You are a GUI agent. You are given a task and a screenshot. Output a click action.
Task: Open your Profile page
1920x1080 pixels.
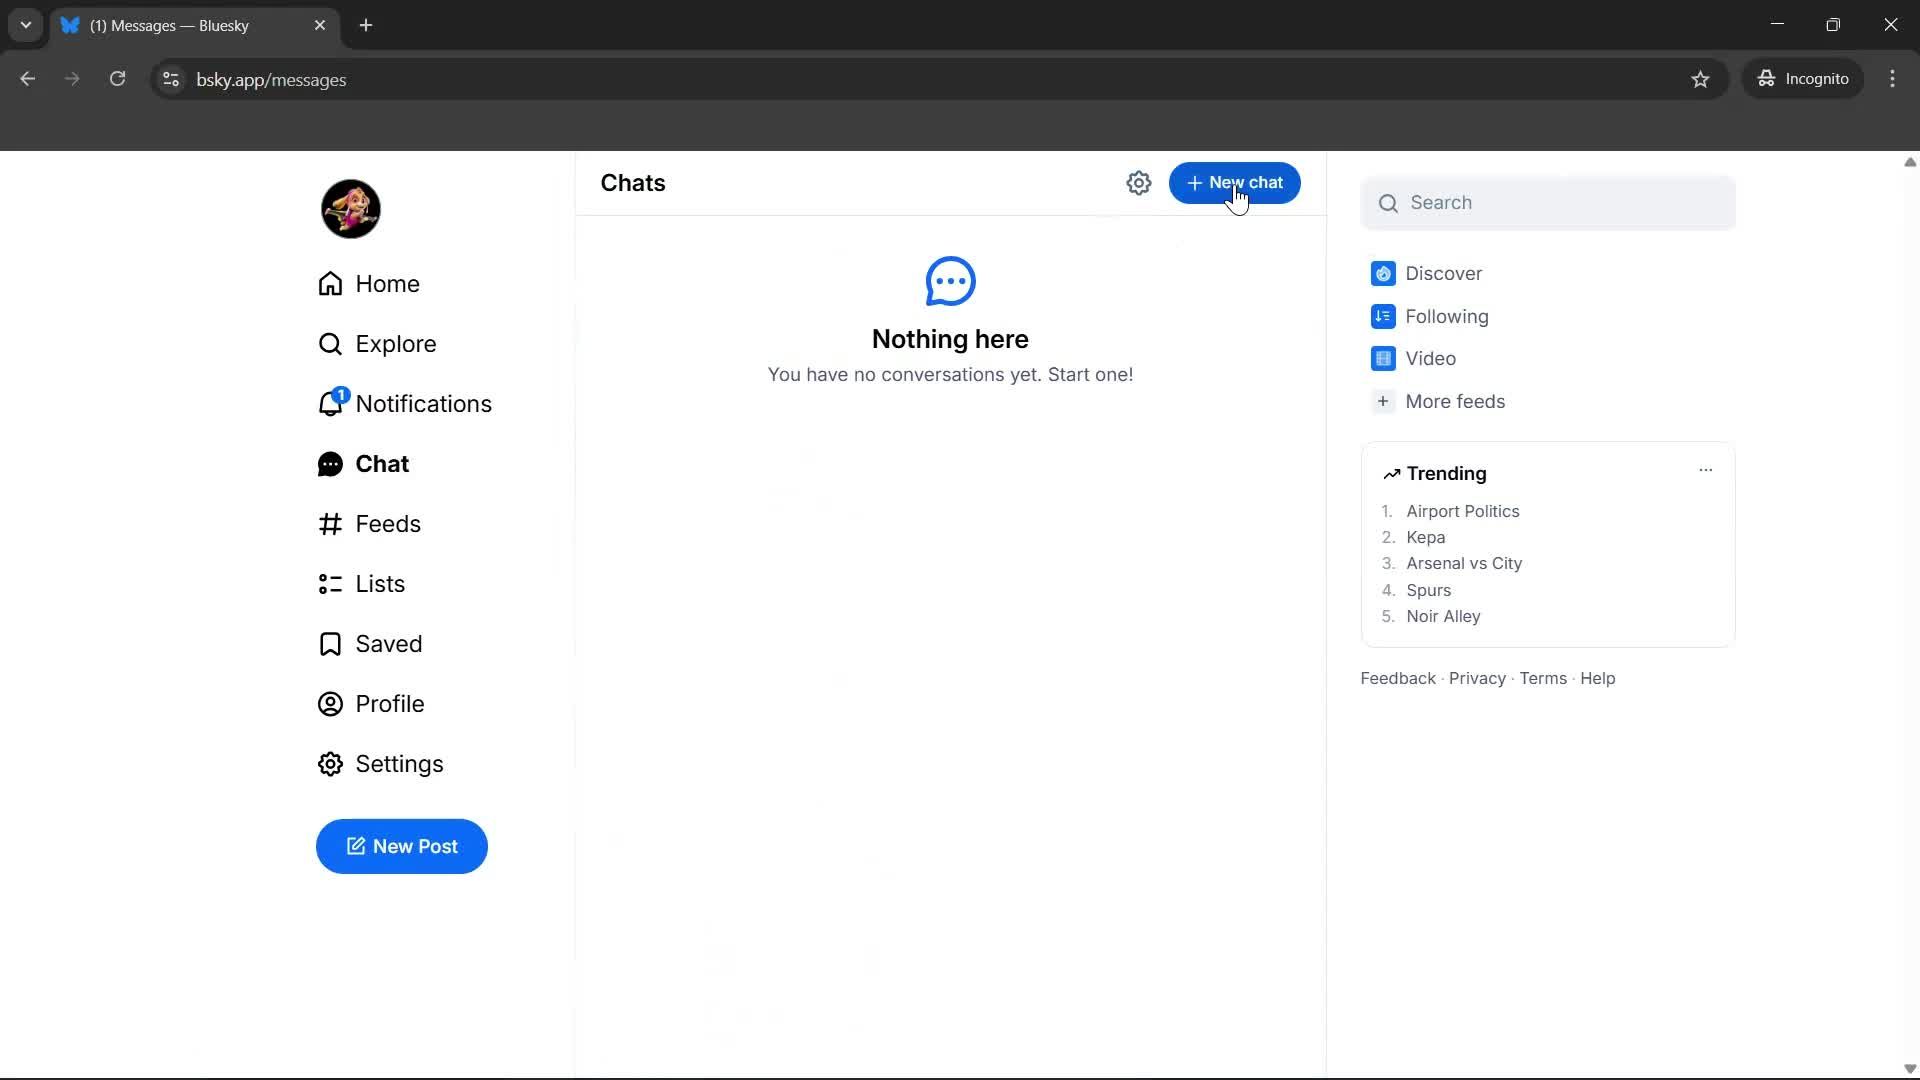[x=391, y=703]
